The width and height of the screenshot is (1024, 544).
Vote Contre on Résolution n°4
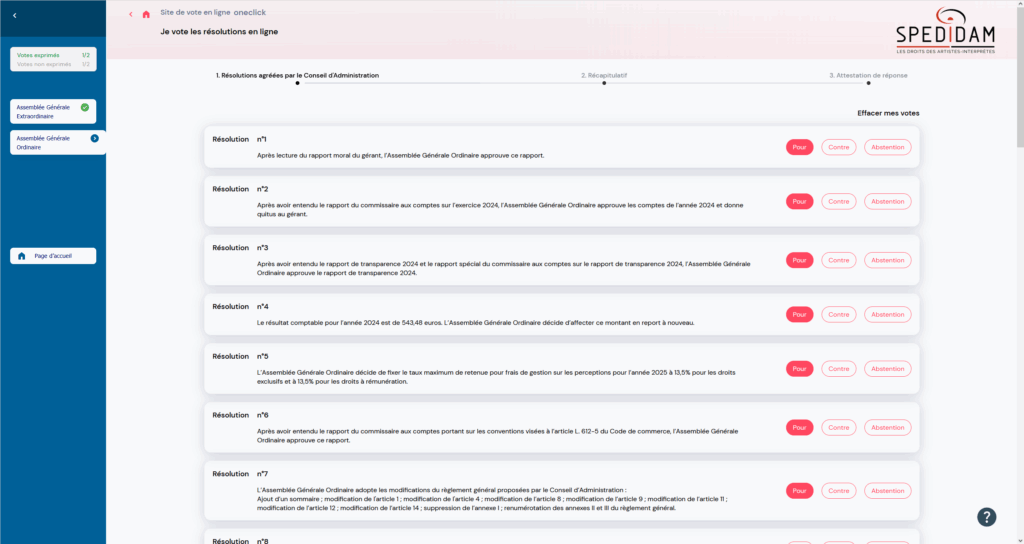click(x=839, y=314)
